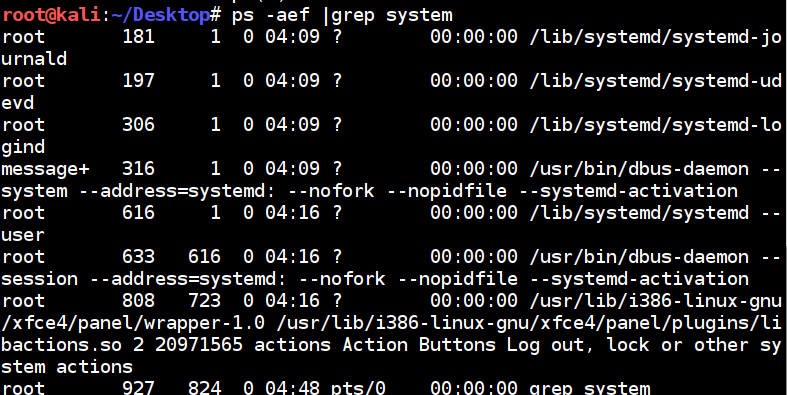This screenshot has height=395, width=787.
Task: Click '/usr/lib/i386-linux-gnu' in row 808
Action: pyautogui.click(x=655, y=302)
